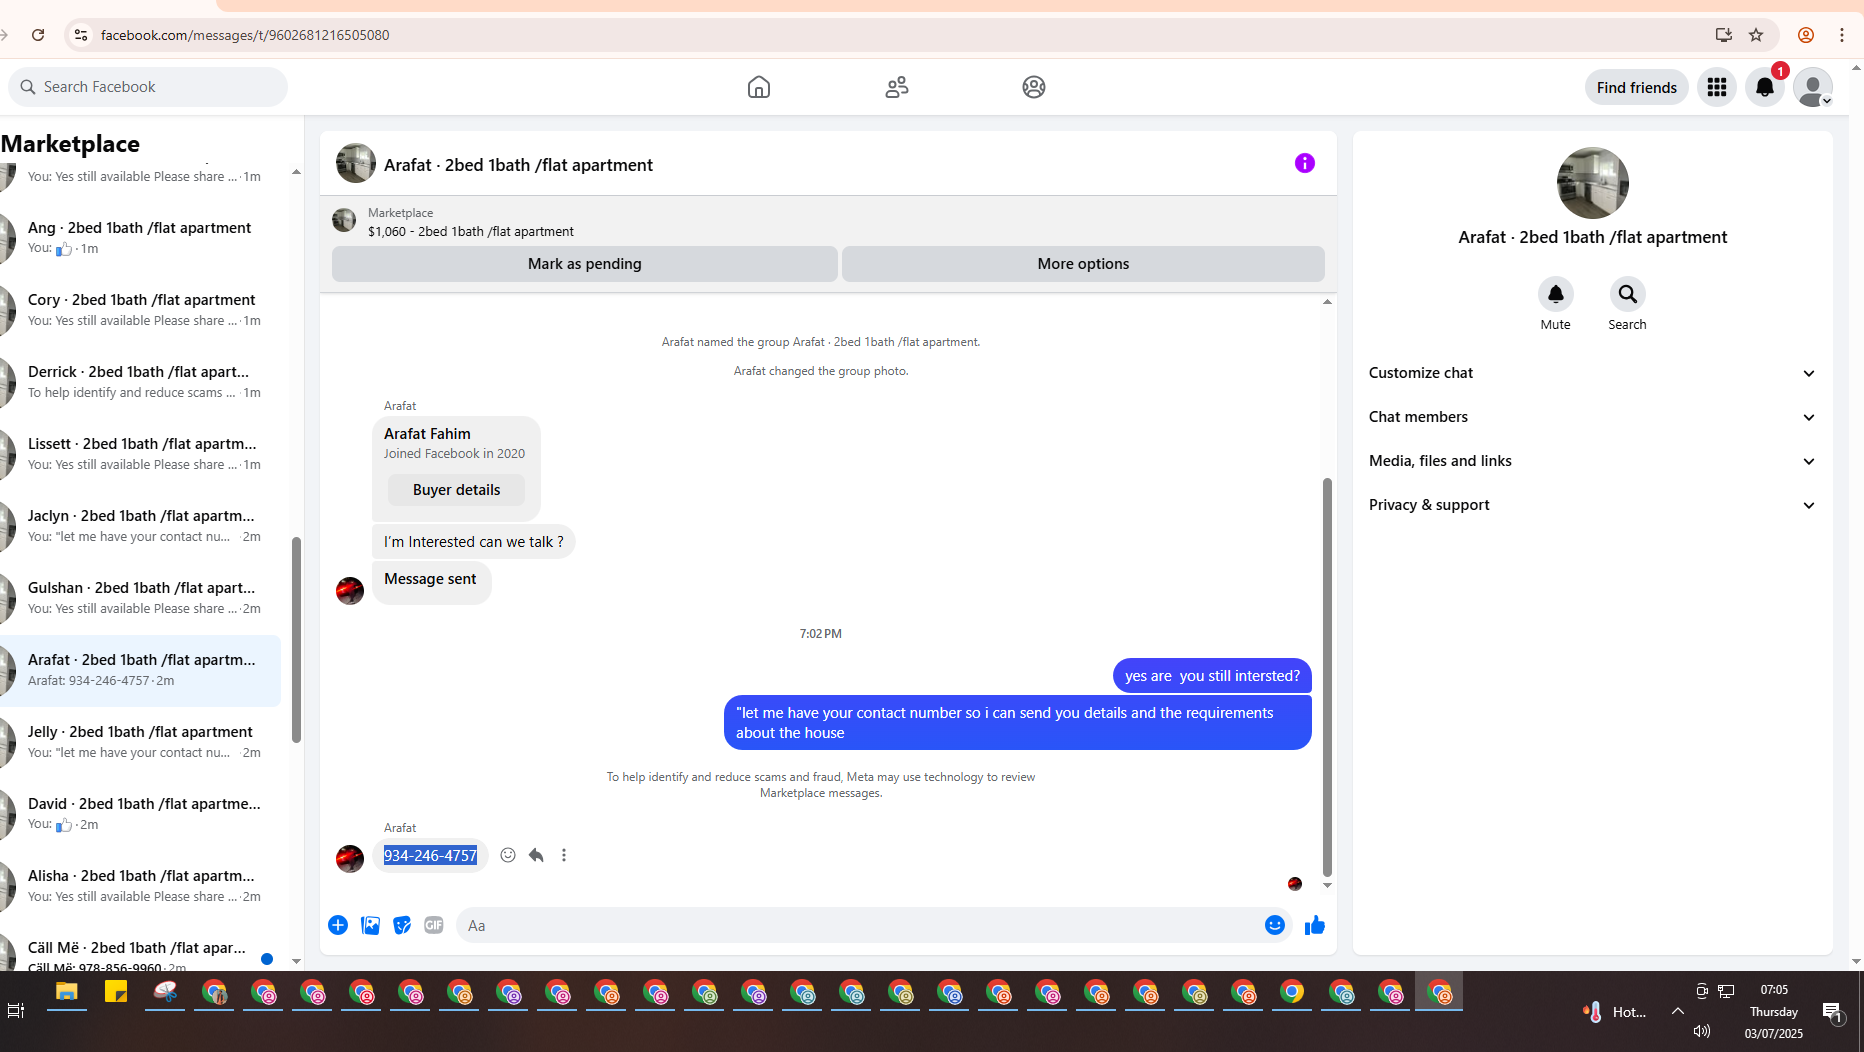React to the 934-246-4757 message

(508, 855)
